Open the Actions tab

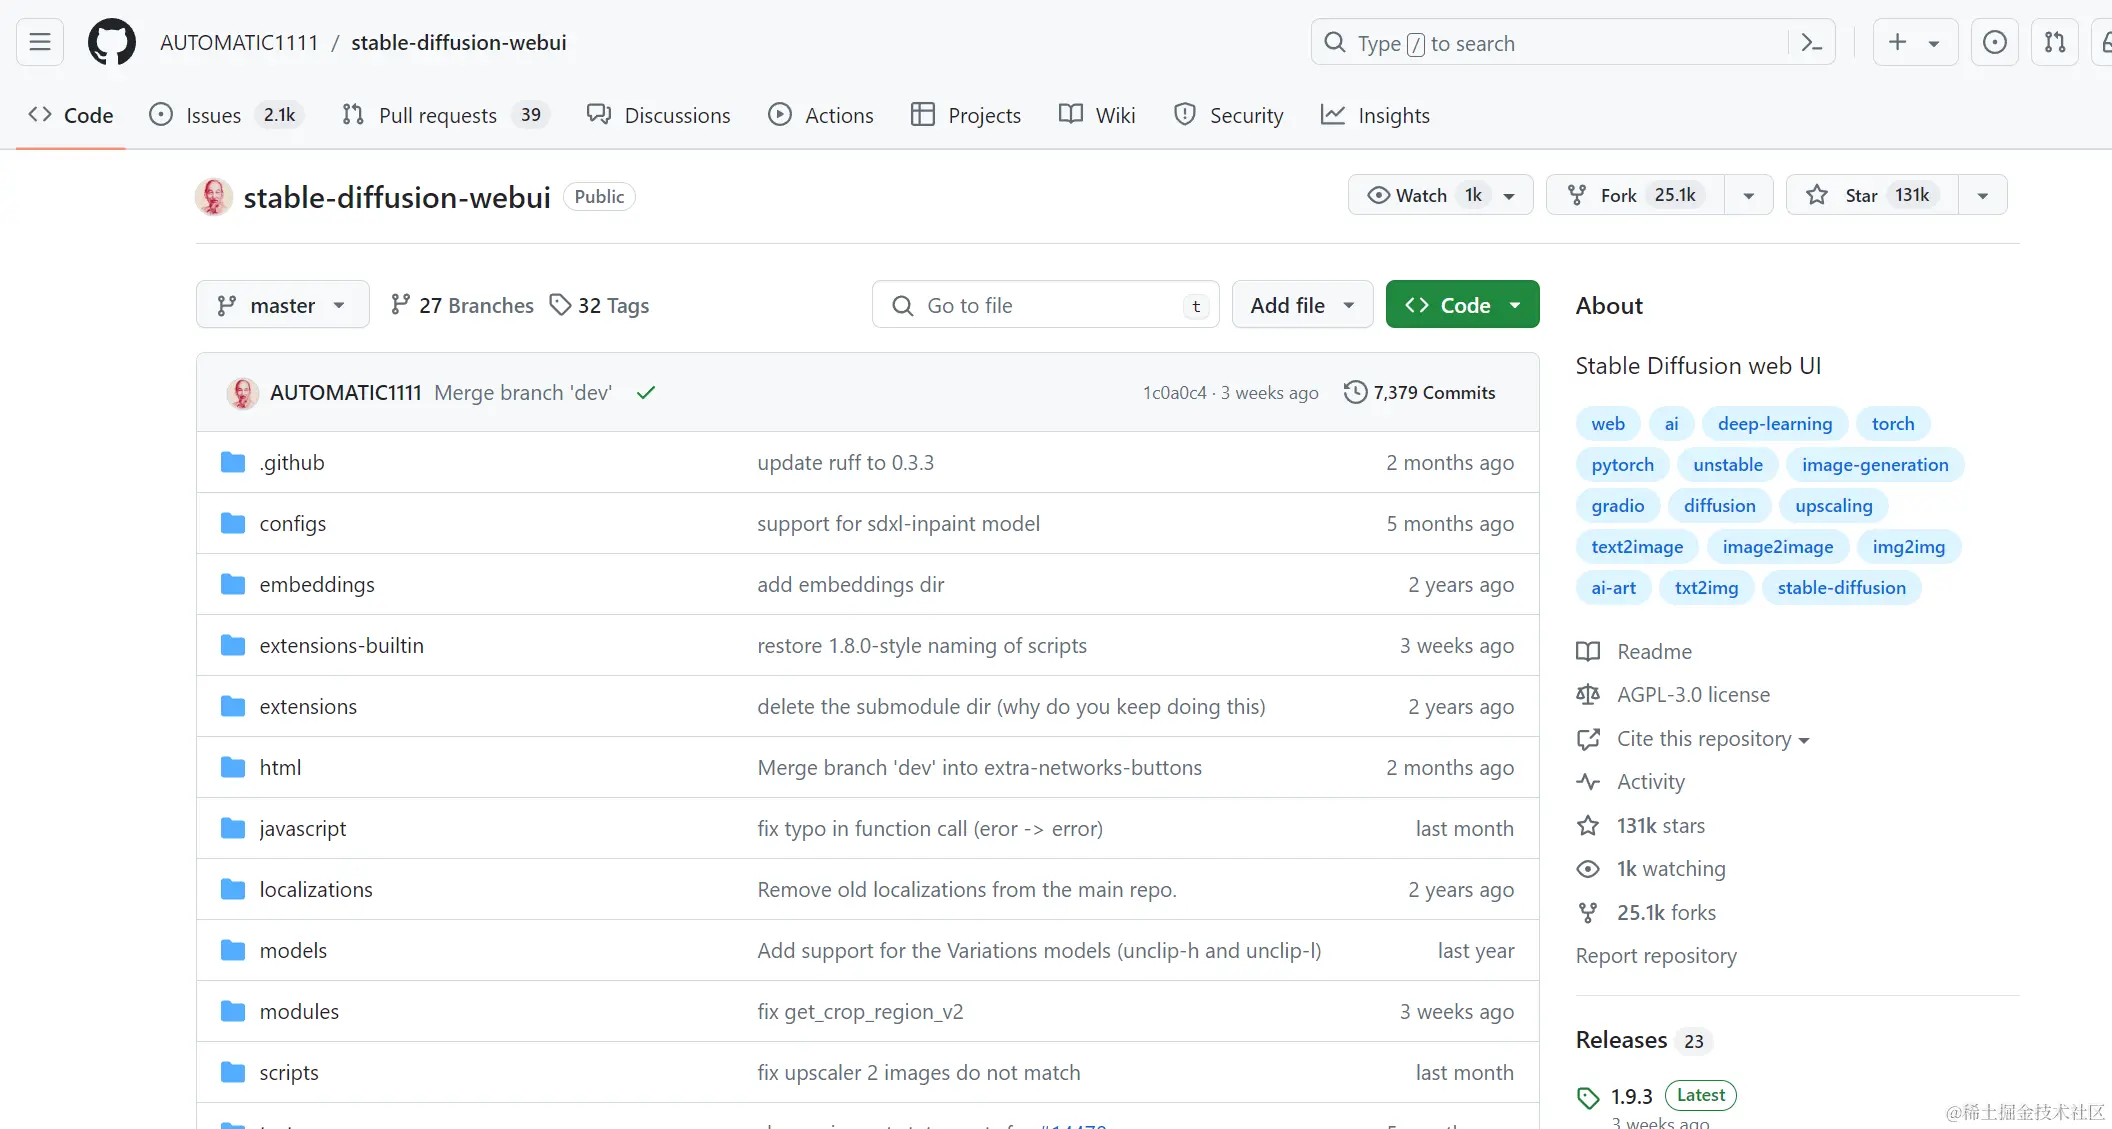click(821, 115)
